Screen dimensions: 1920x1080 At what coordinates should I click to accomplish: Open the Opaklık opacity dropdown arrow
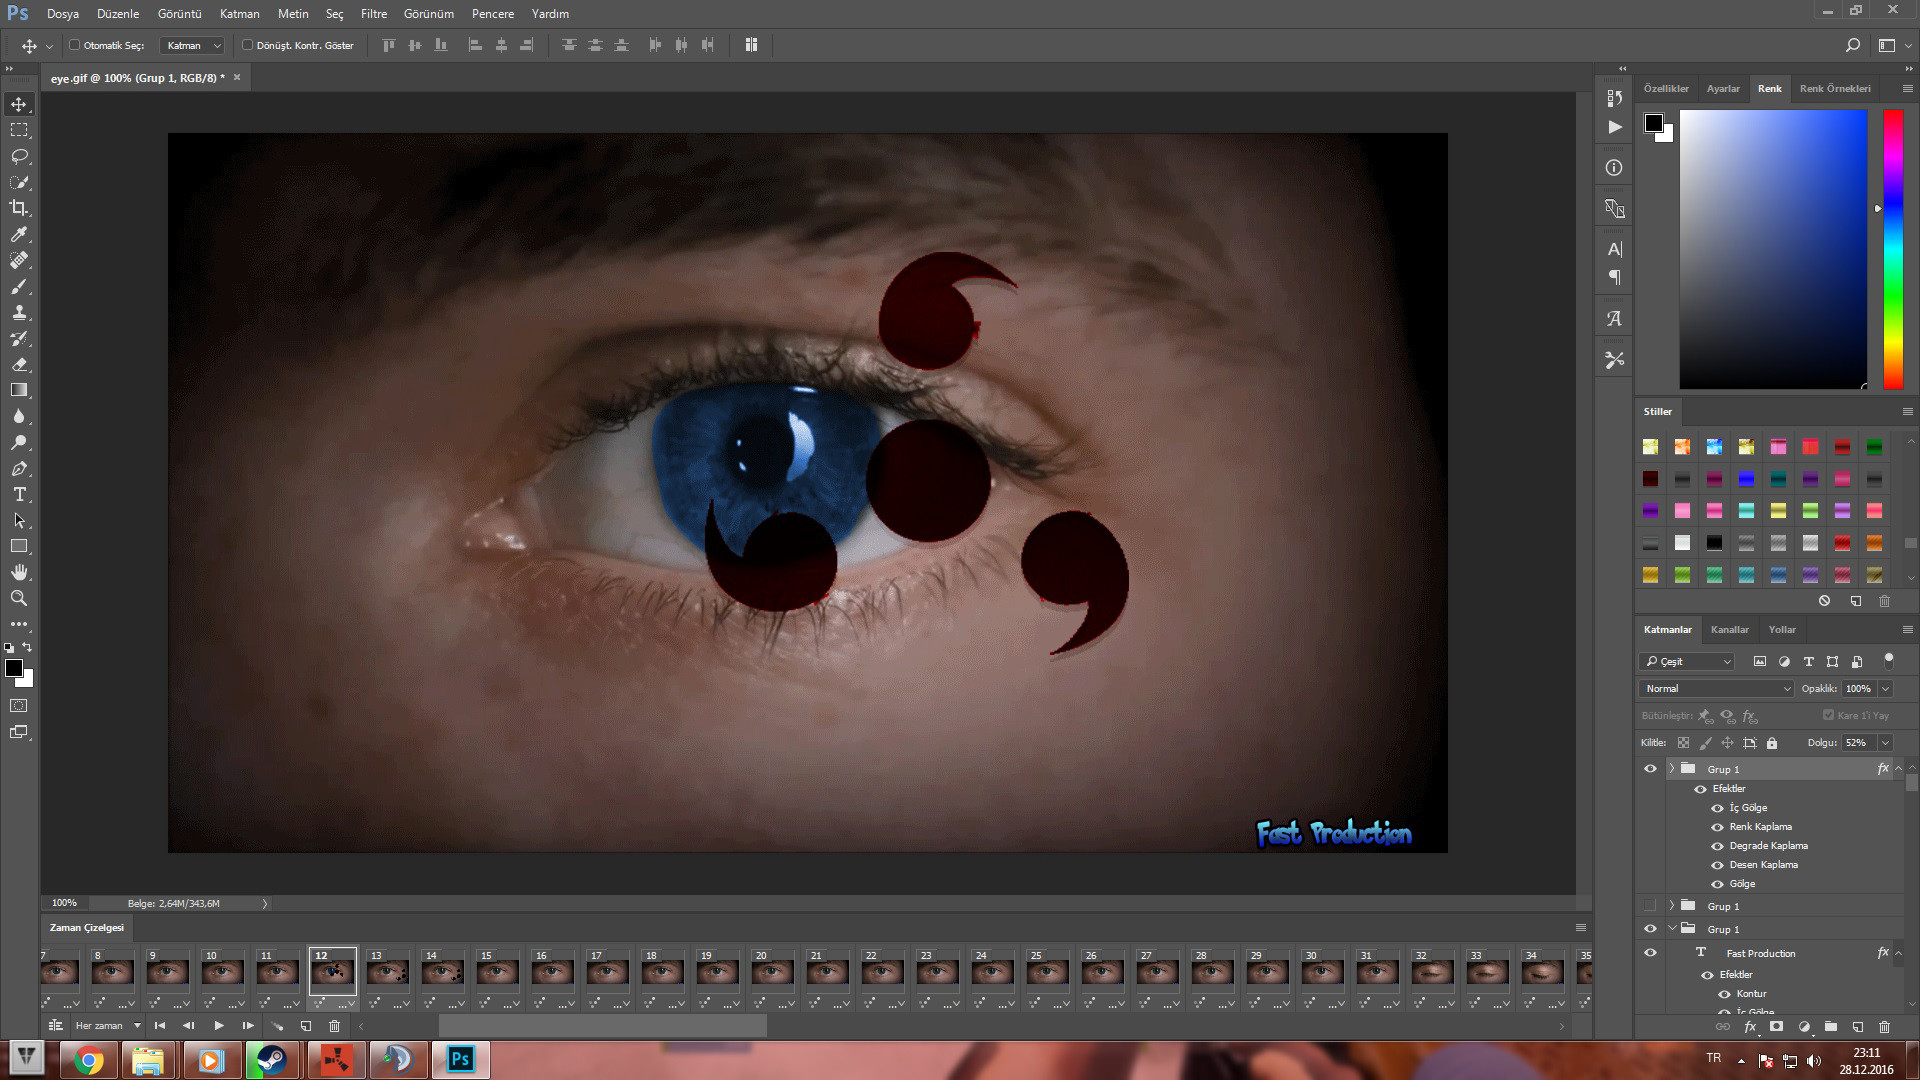[x=1885, y=688]
